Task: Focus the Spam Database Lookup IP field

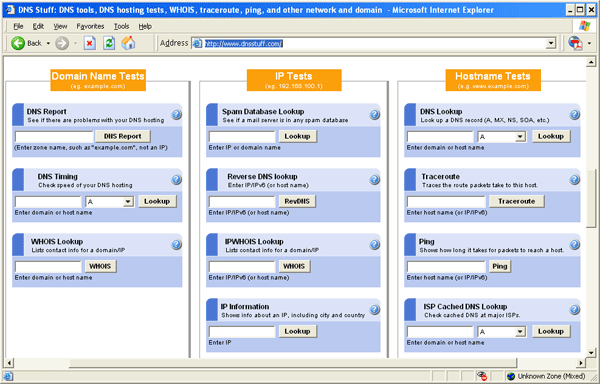Action: 242,137
